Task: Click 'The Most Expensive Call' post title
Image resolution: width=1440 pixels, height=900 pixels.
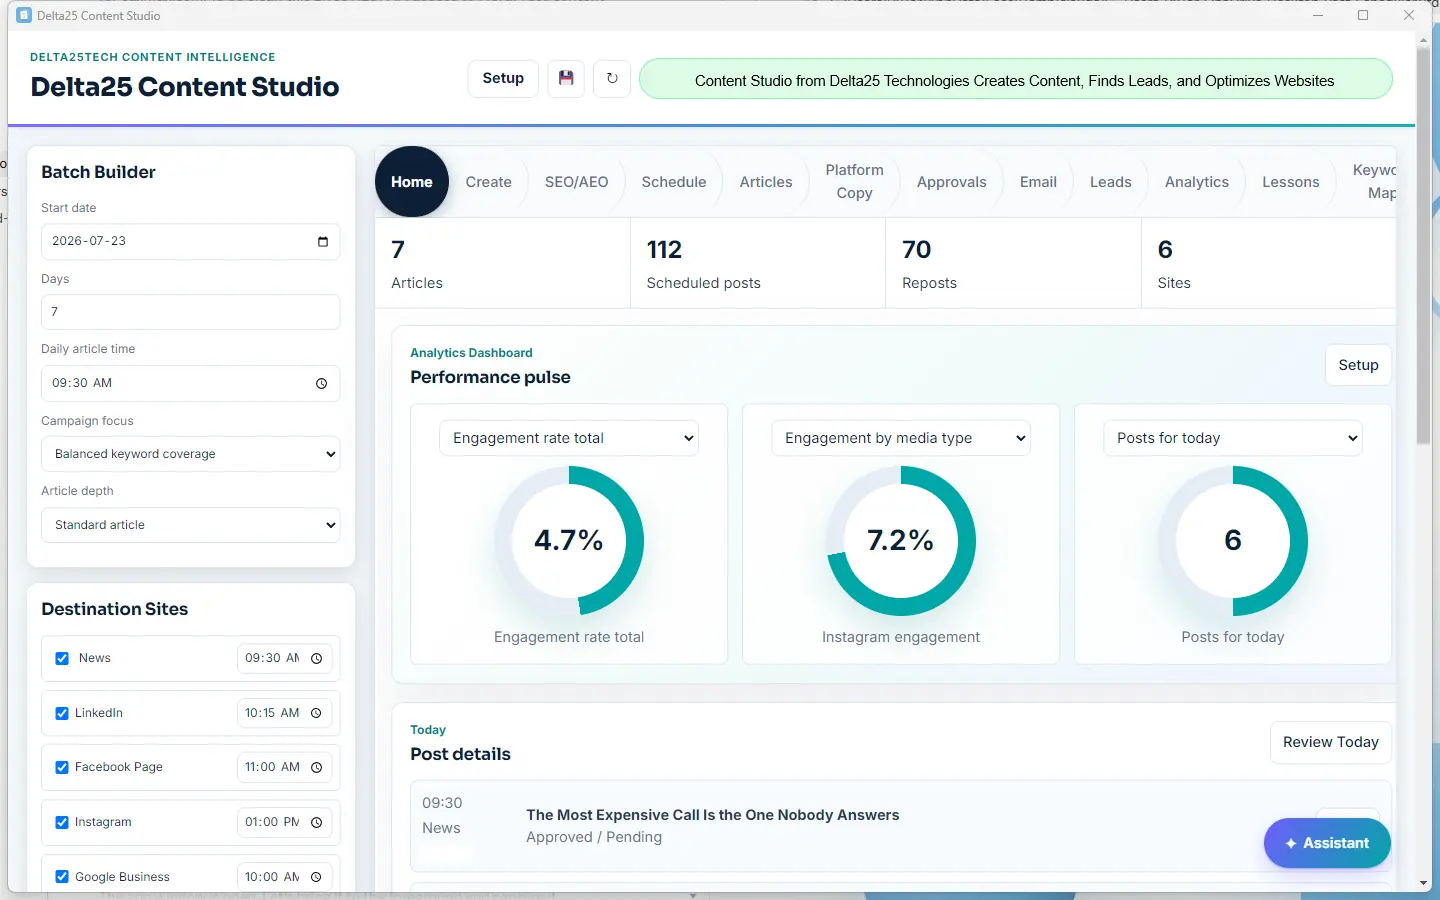Action: pyautogui.click(x=713, y=815)
